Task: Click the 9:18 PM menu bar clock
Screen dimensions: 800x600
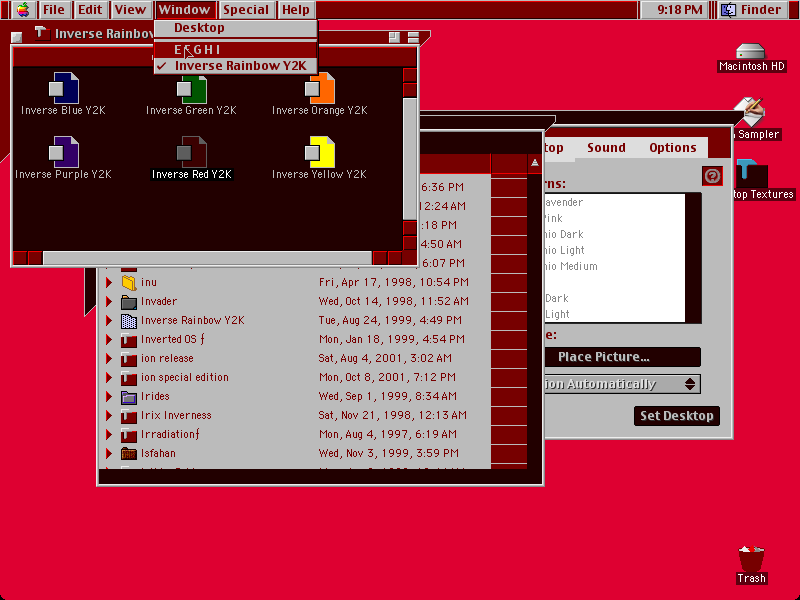Action: point(679,10)
